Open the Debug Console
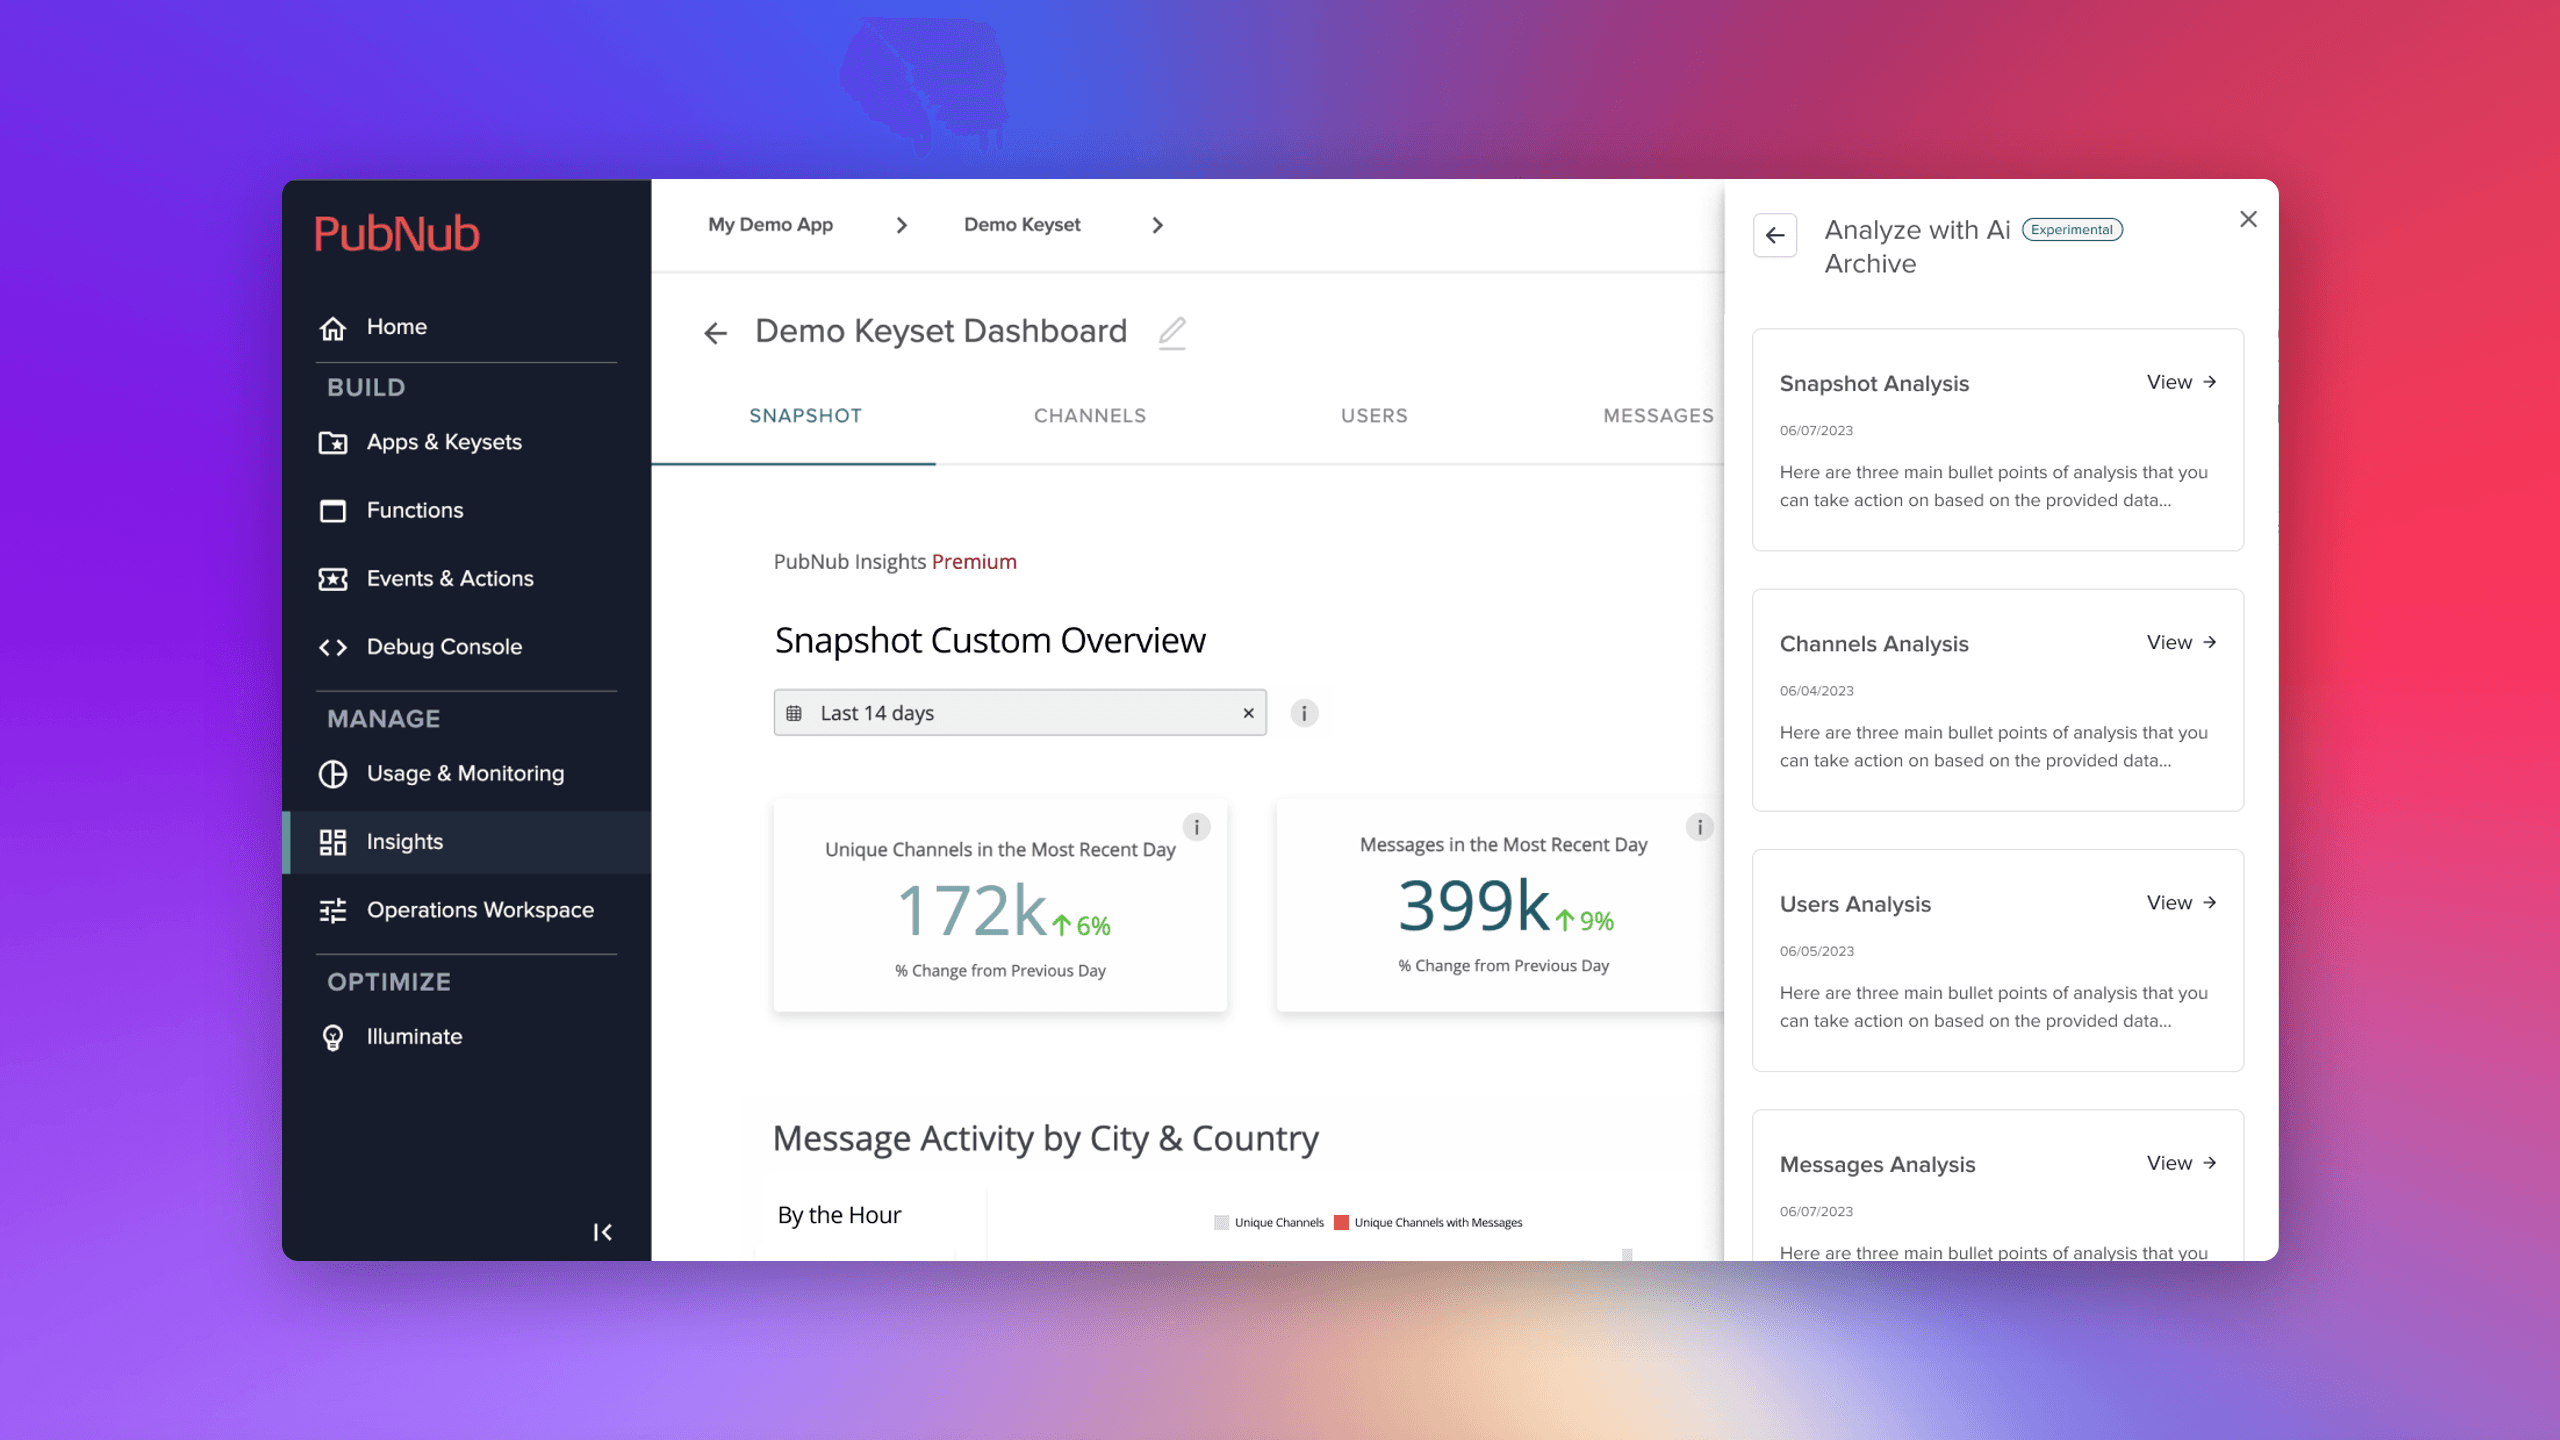2560x1440 pixels. 443,647
